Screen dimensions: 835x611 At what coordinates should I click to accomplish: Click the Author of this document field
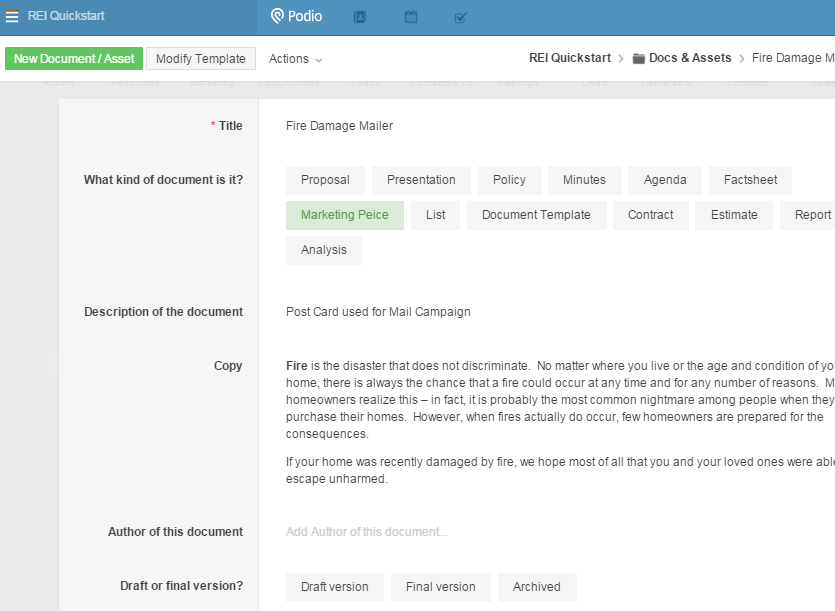(366, 532)
